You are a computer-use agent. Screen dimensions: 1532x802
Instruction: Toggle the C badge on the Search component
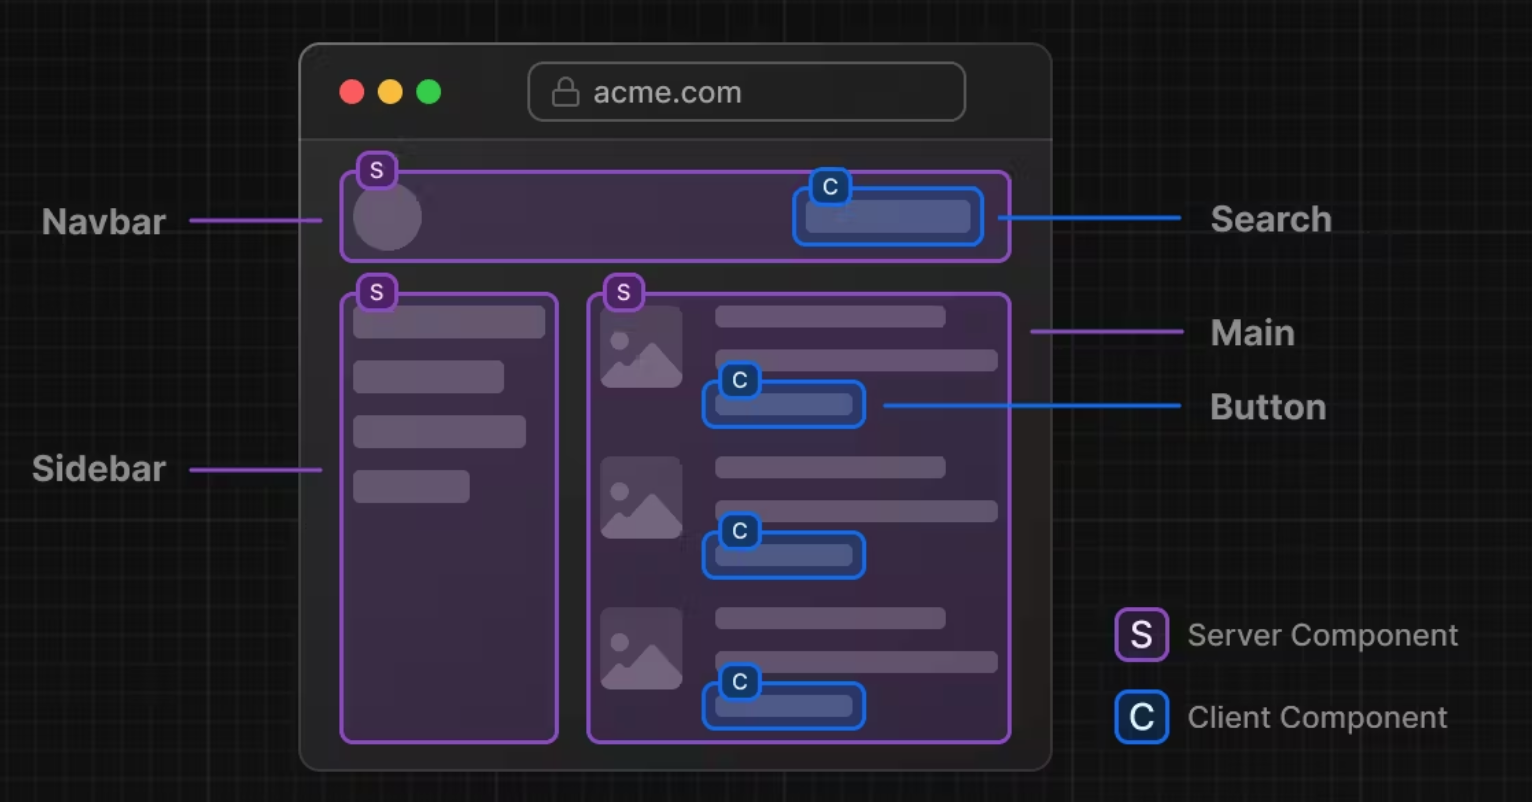pyautogui.click(x=830, y=187)
